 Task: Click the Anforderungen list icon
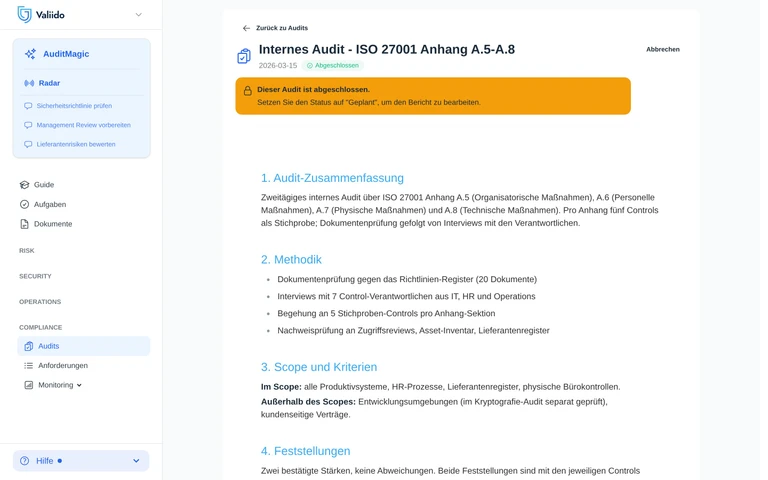29,365
